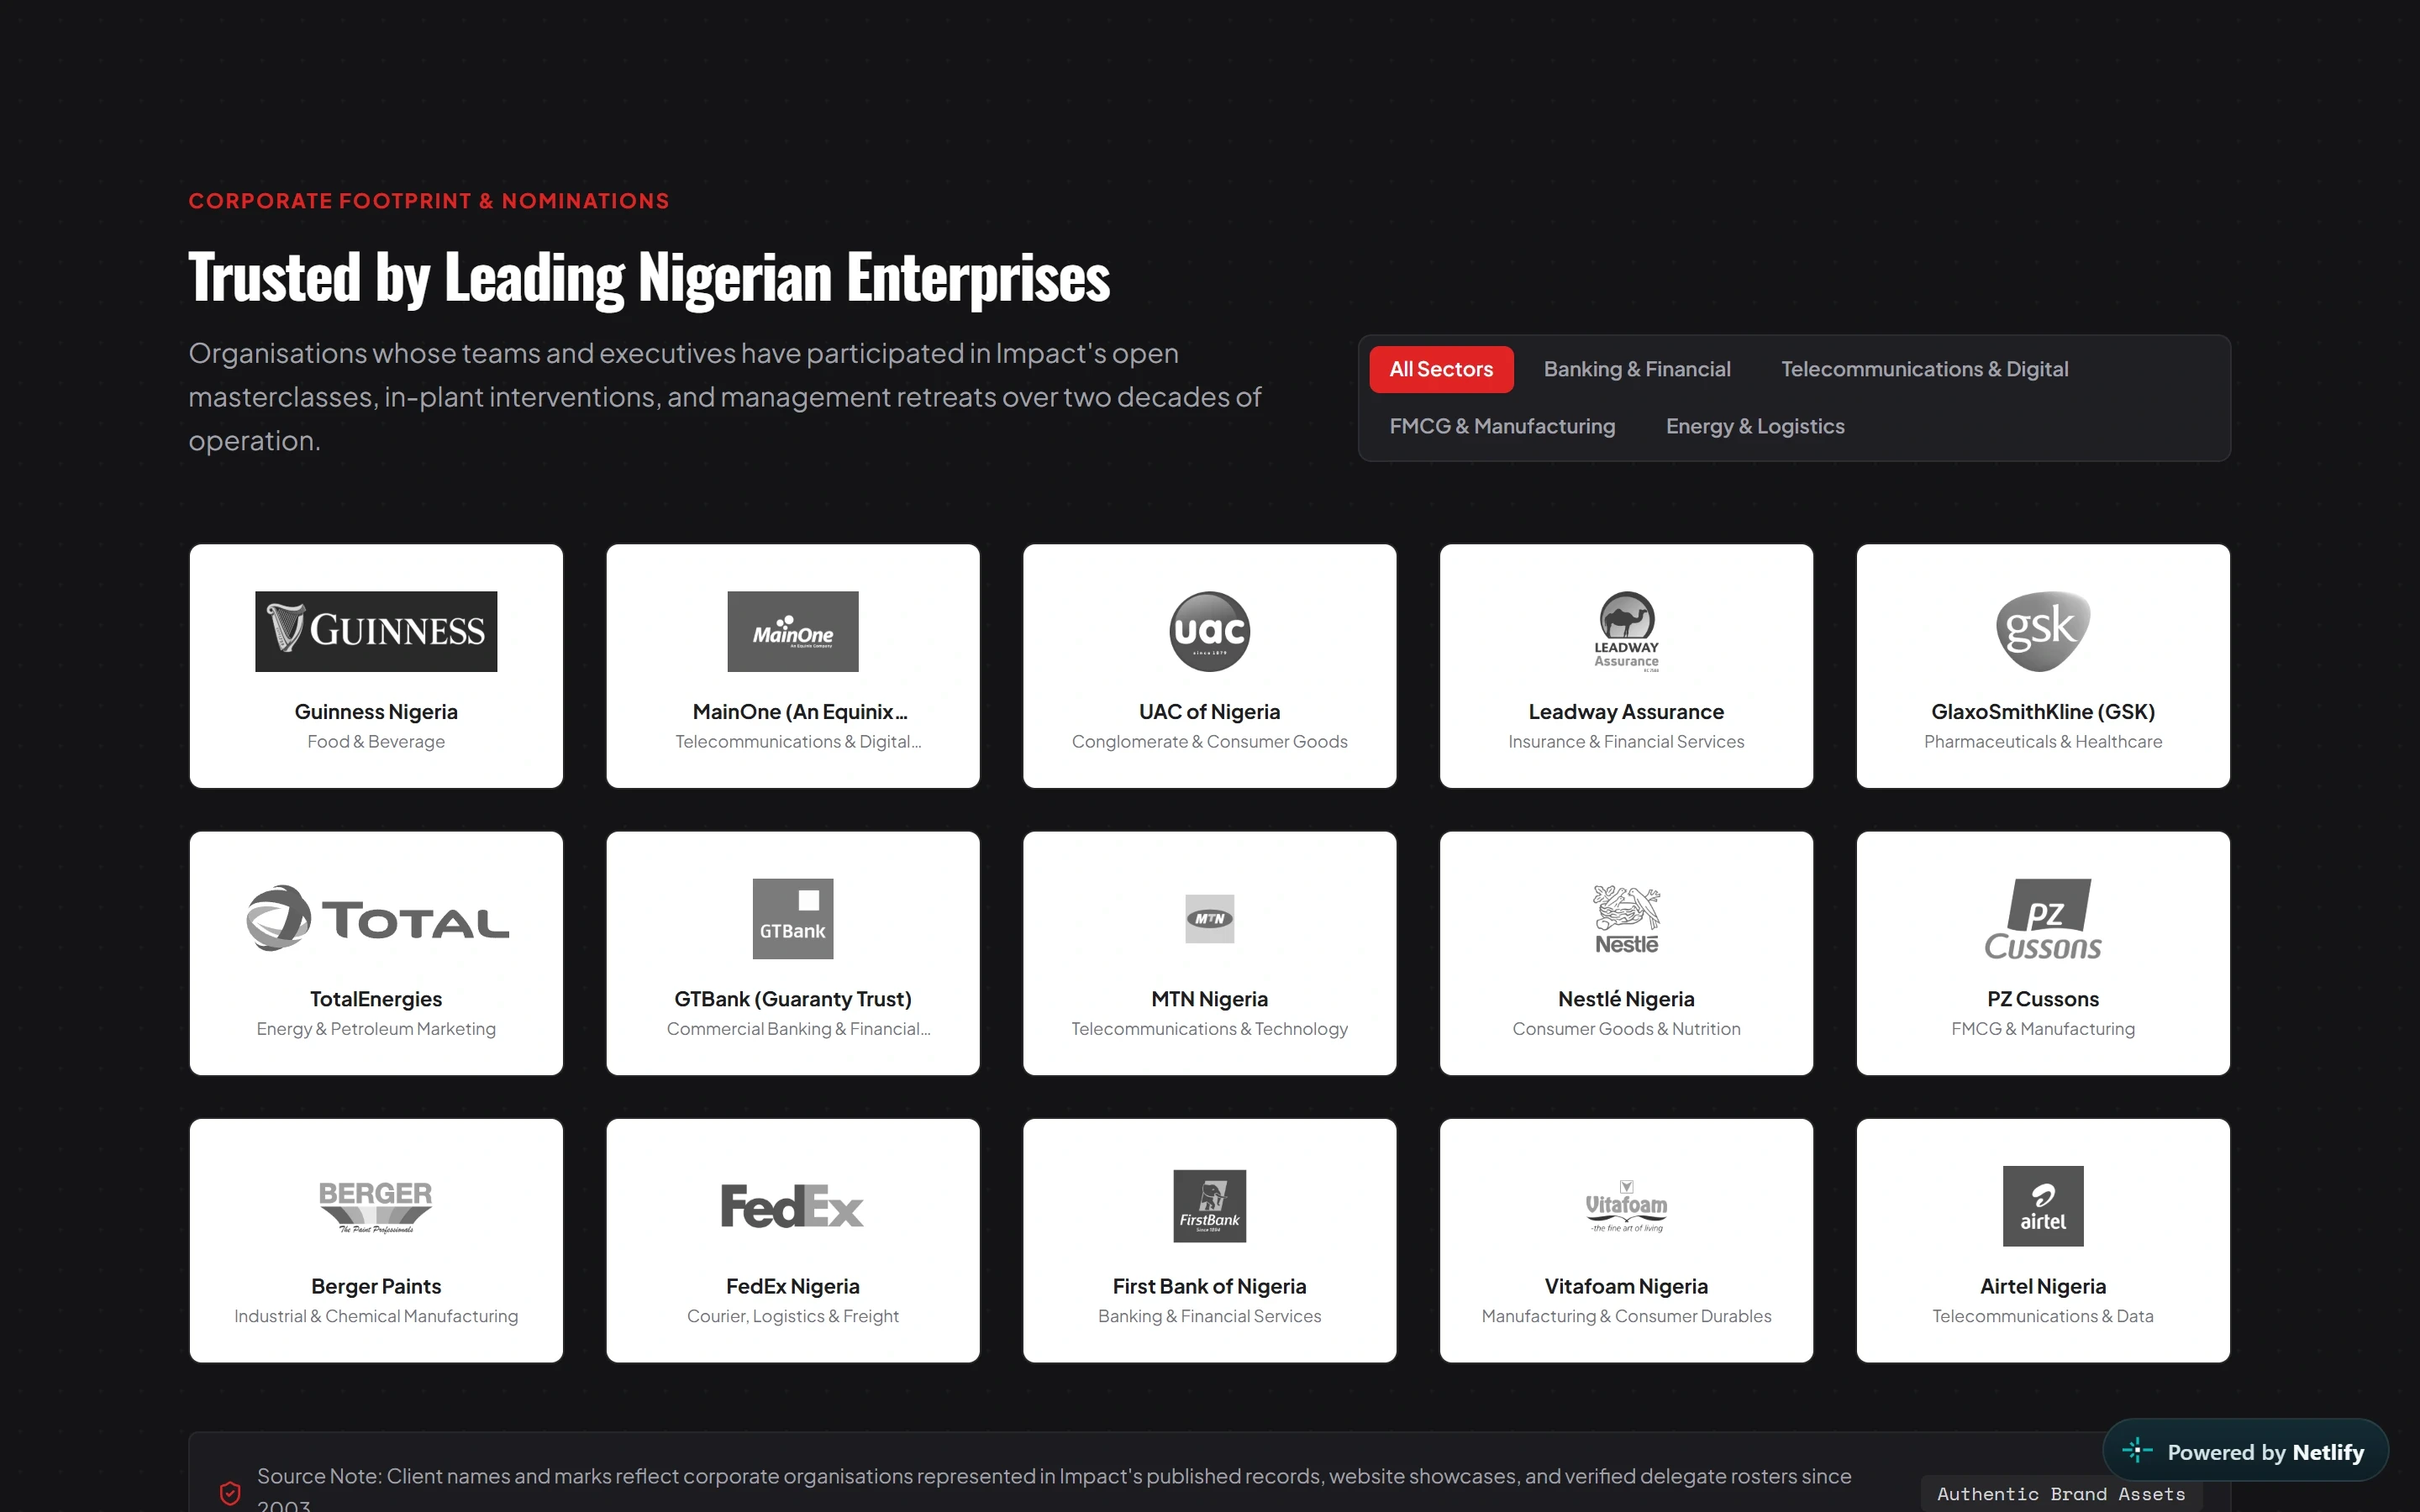Filter by Energy & Logistics
The image size is (2420, 1512).
click(x=1755, y=426)
